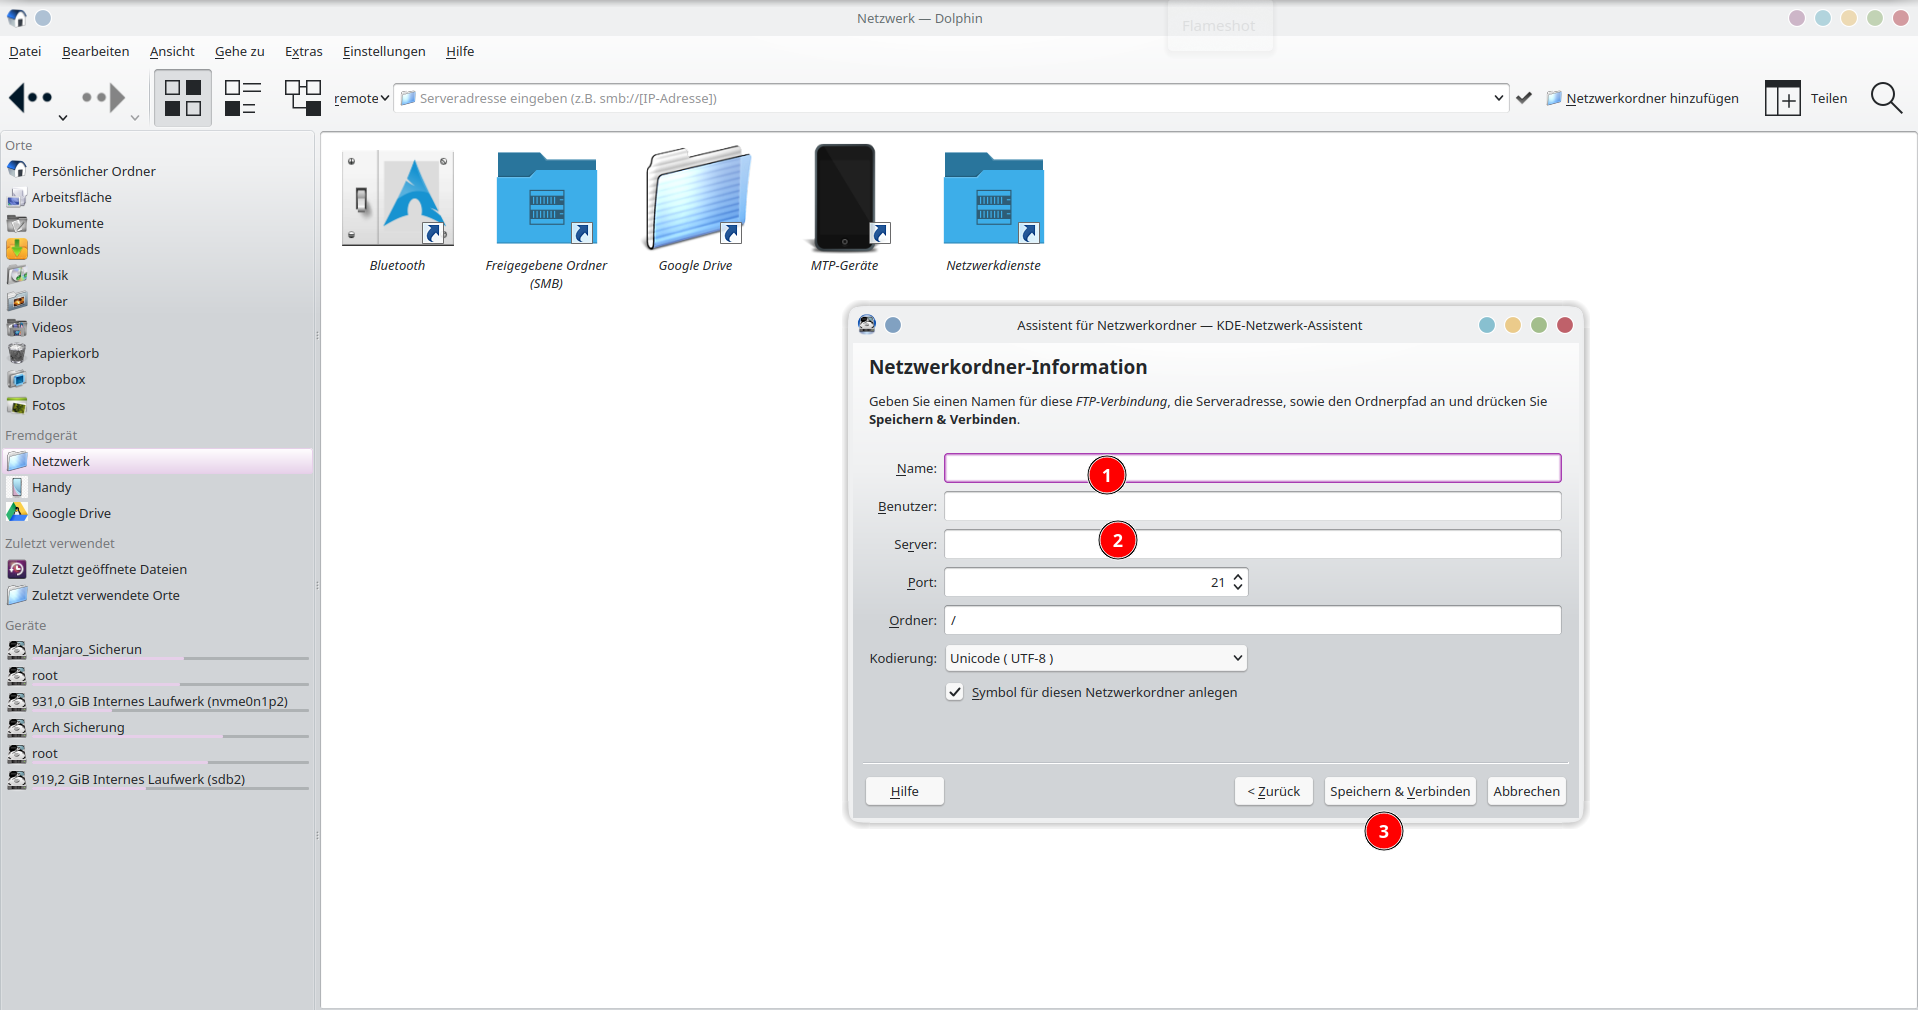Increase the Port number with up arrow
The height and width of the screenshot is (1010, 1918).
[x=1238, y=577]
